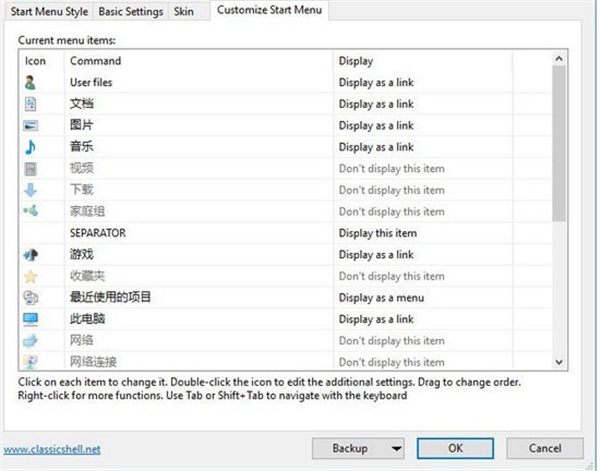Viewport: 600px width, 471px height.
Task: Open the Skin tab
Action: (184, 11)
